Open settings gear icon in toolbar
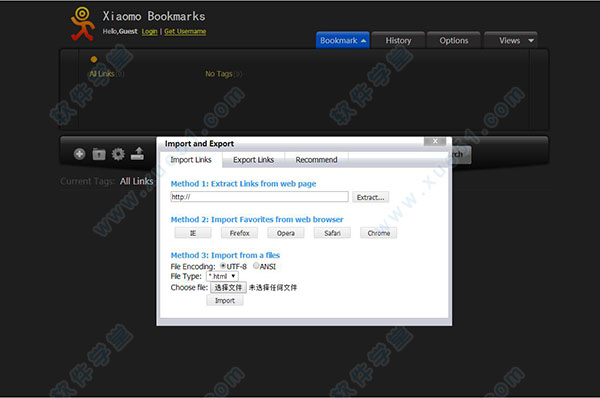Screen dimensions: 600x398 tap(118, 154)
